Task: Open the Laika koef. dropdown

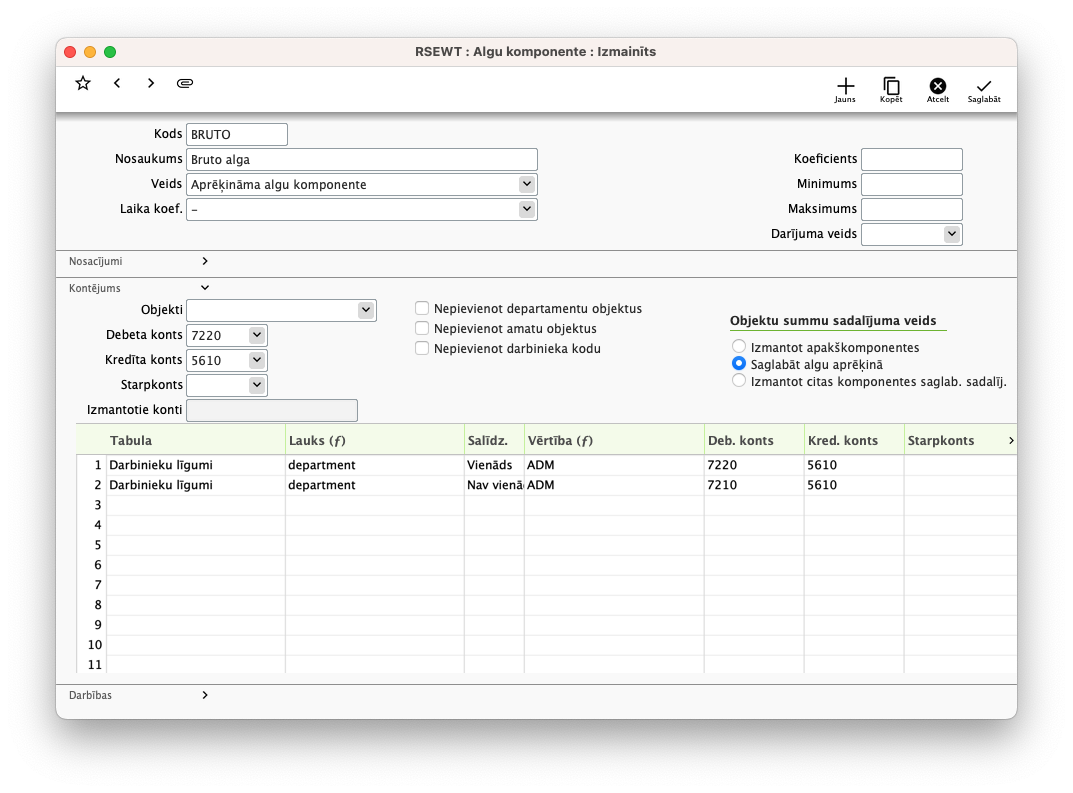Action: pos(526,209)
